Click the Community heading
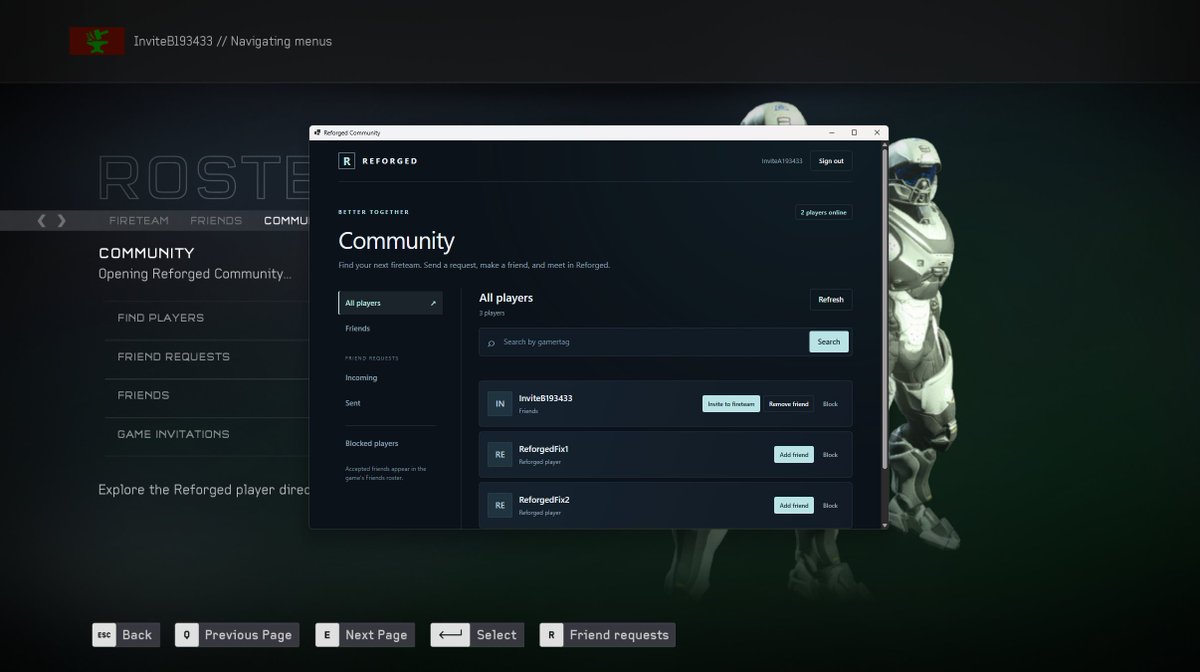1200x672 pixels. click(396, 241)
